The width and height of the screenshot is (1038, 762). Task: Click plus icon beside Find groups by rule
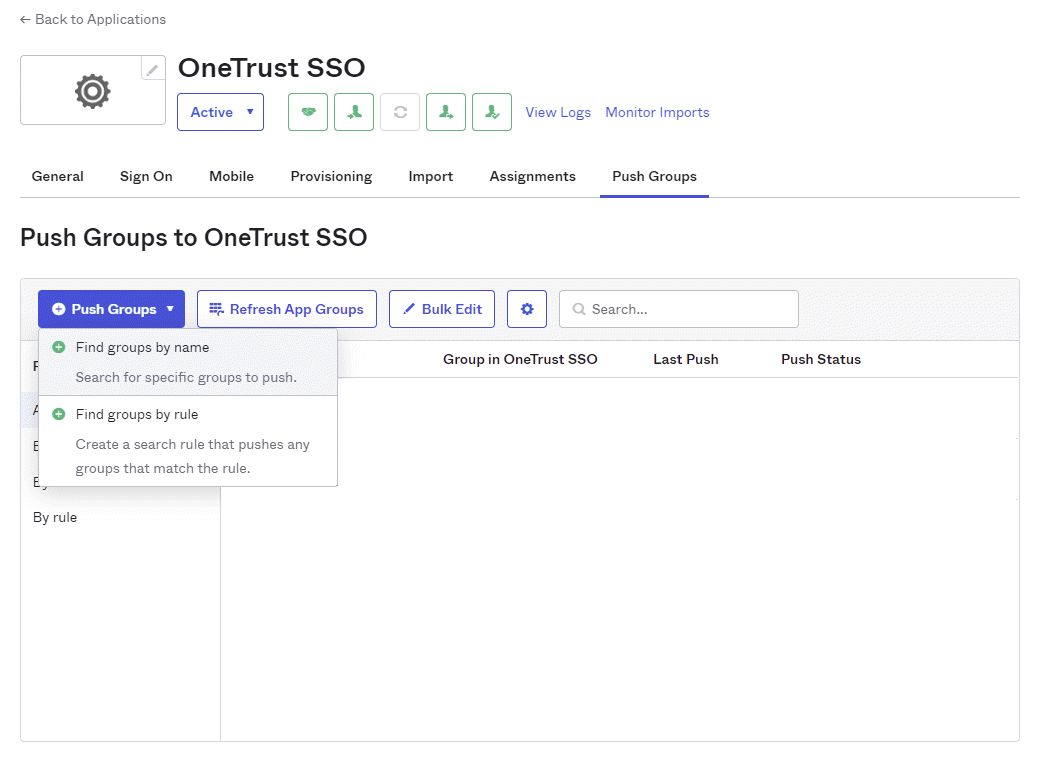tap(59, 414)
